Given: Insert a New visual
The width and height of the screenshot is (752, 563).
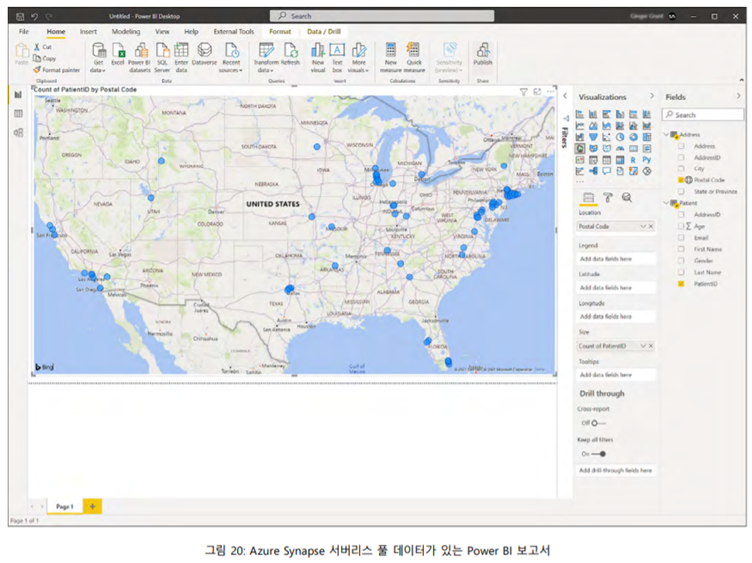Looking at the screenshot, I should pos(318,57).
